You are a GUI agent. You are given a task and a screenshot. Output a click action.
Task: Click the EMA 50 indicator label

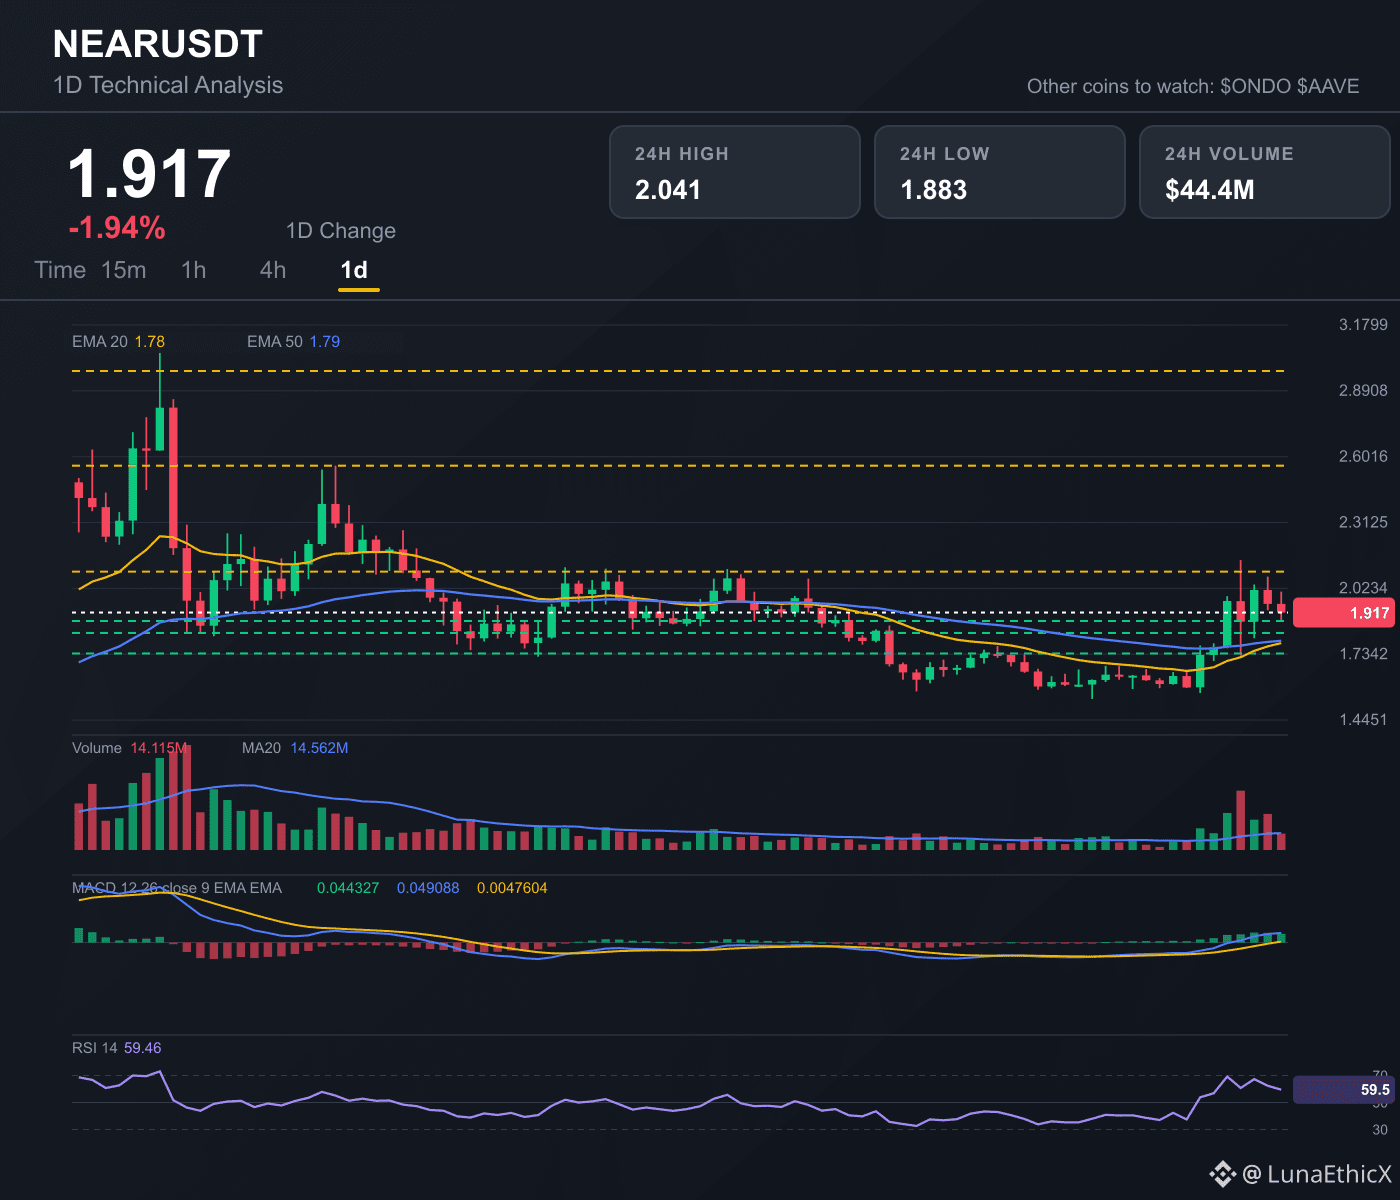tap(293, 342)
